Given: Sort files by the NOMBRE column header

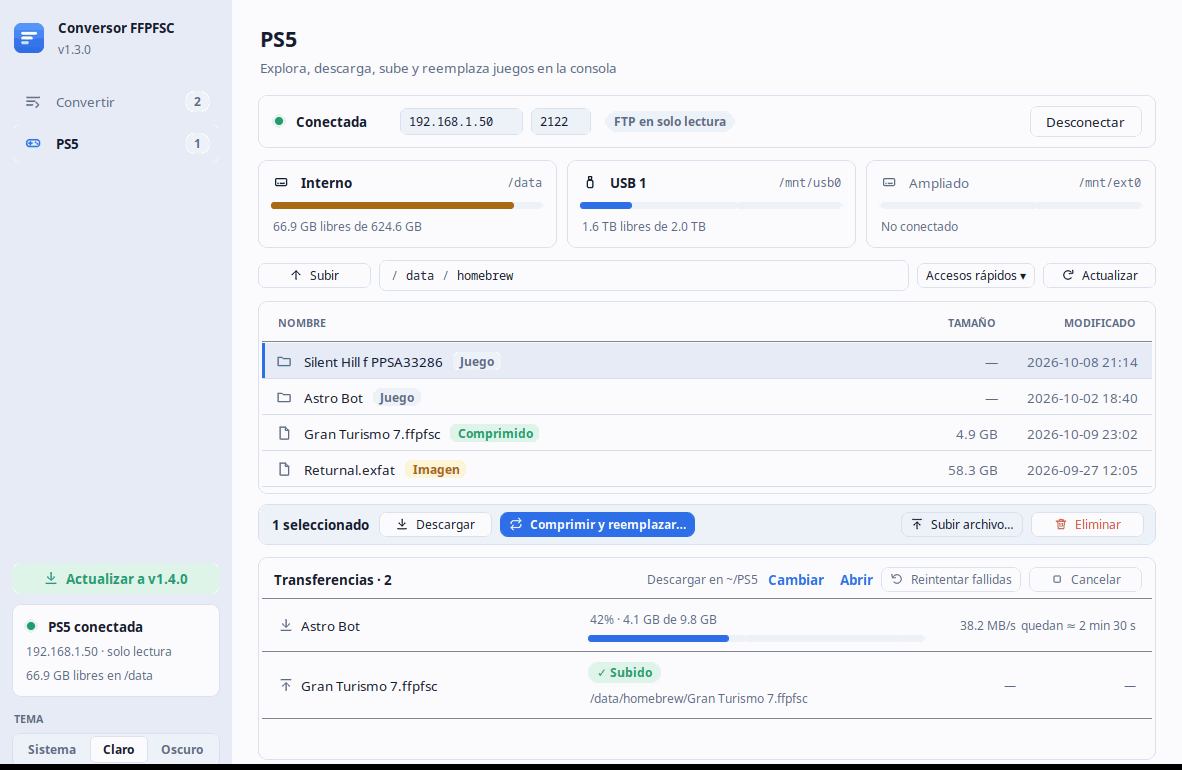Looking at the screenshot, I should (x=302, y=323).
